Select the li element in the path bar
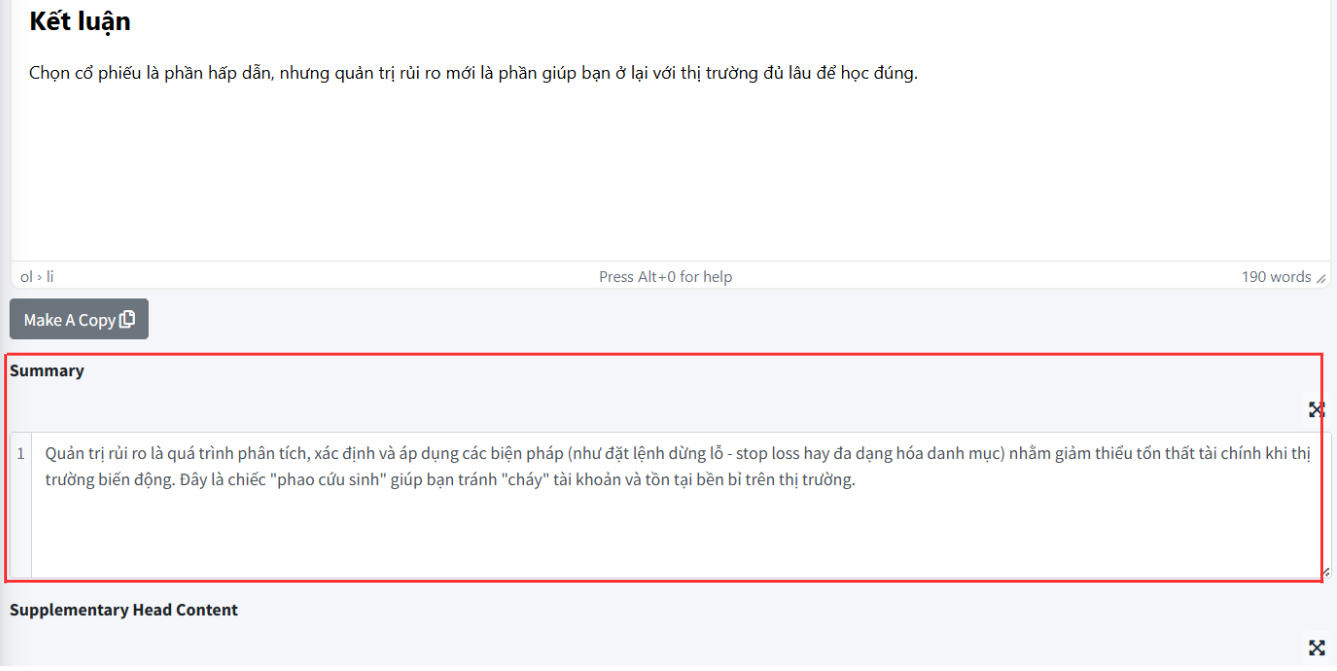Image resolution: width=1337 pixels, height=671 pixels. pos(50,277)
